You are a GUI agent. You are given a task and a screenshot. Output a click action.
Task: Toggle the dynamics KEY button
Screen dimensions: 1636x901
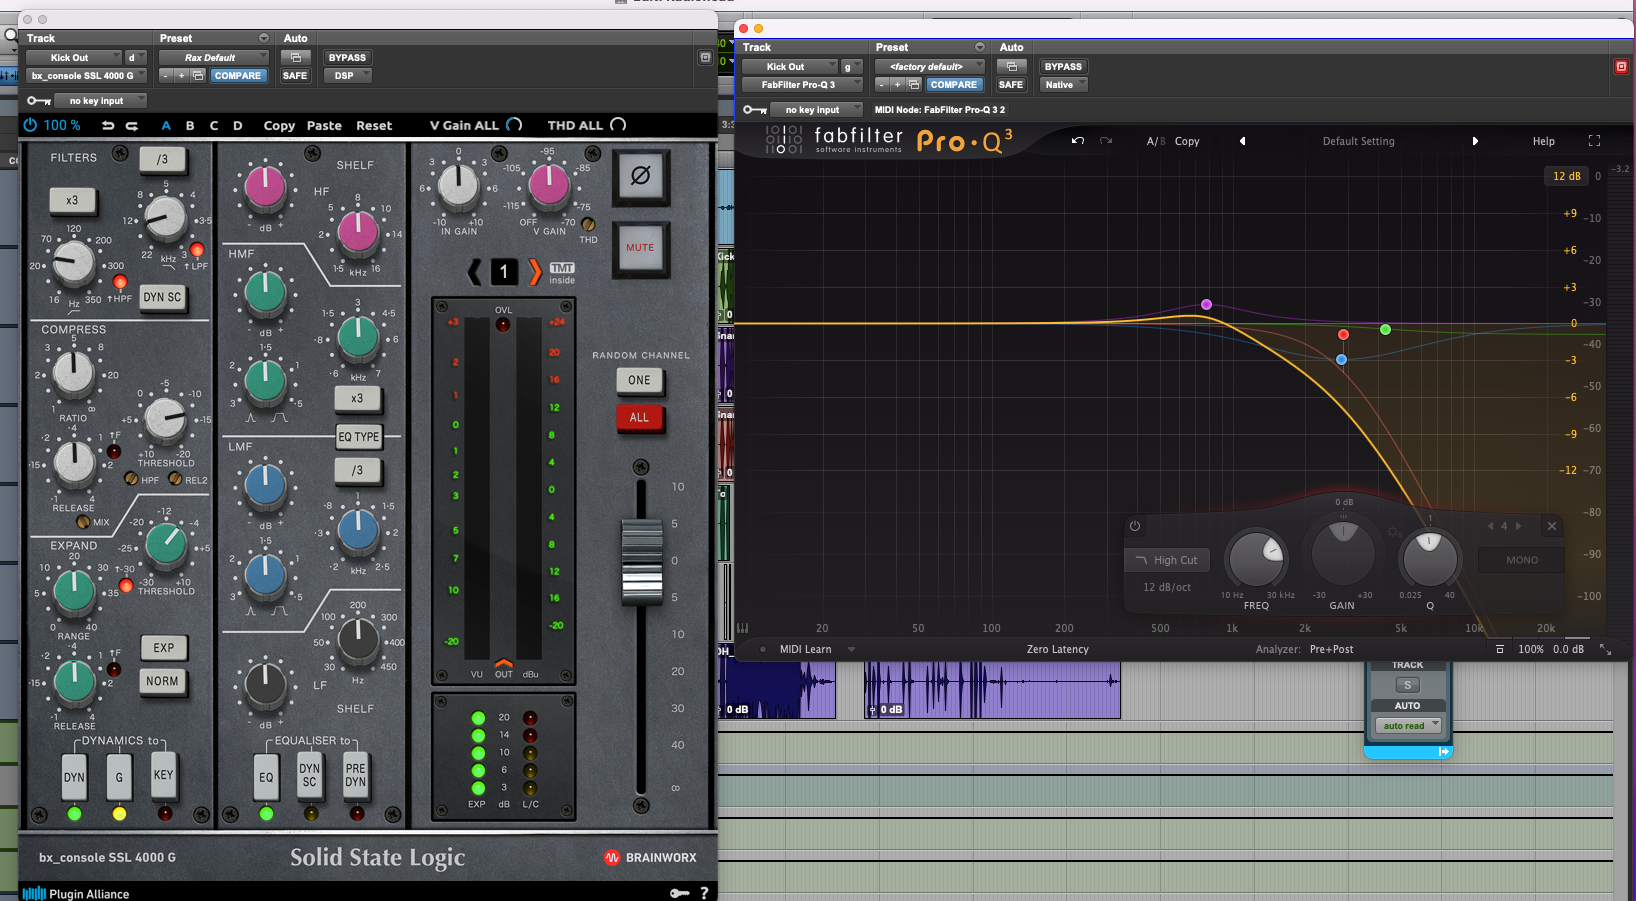[163, 775]
